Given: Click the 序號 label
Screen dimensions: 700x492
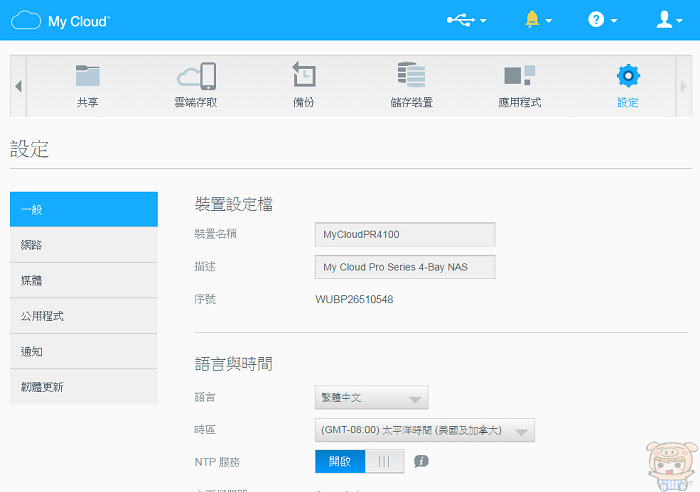Looking at the screenshot, I should 205,299.
